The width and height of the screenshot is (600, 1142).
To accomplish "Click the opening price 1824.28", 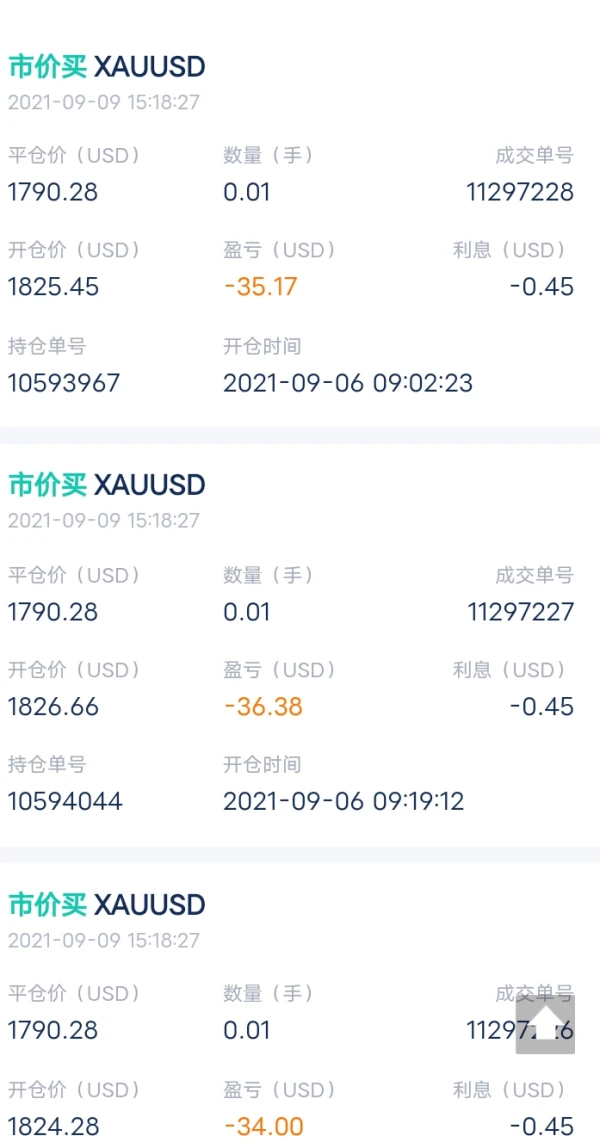I will [x=54, y=1126].
